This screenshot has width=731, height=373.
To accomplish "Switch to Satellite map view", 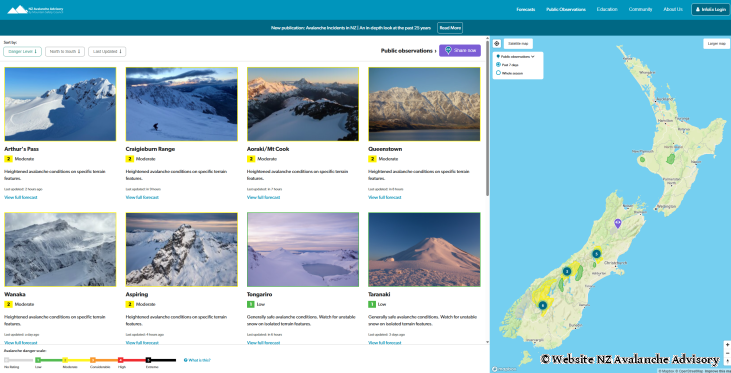I will point(518,43).
